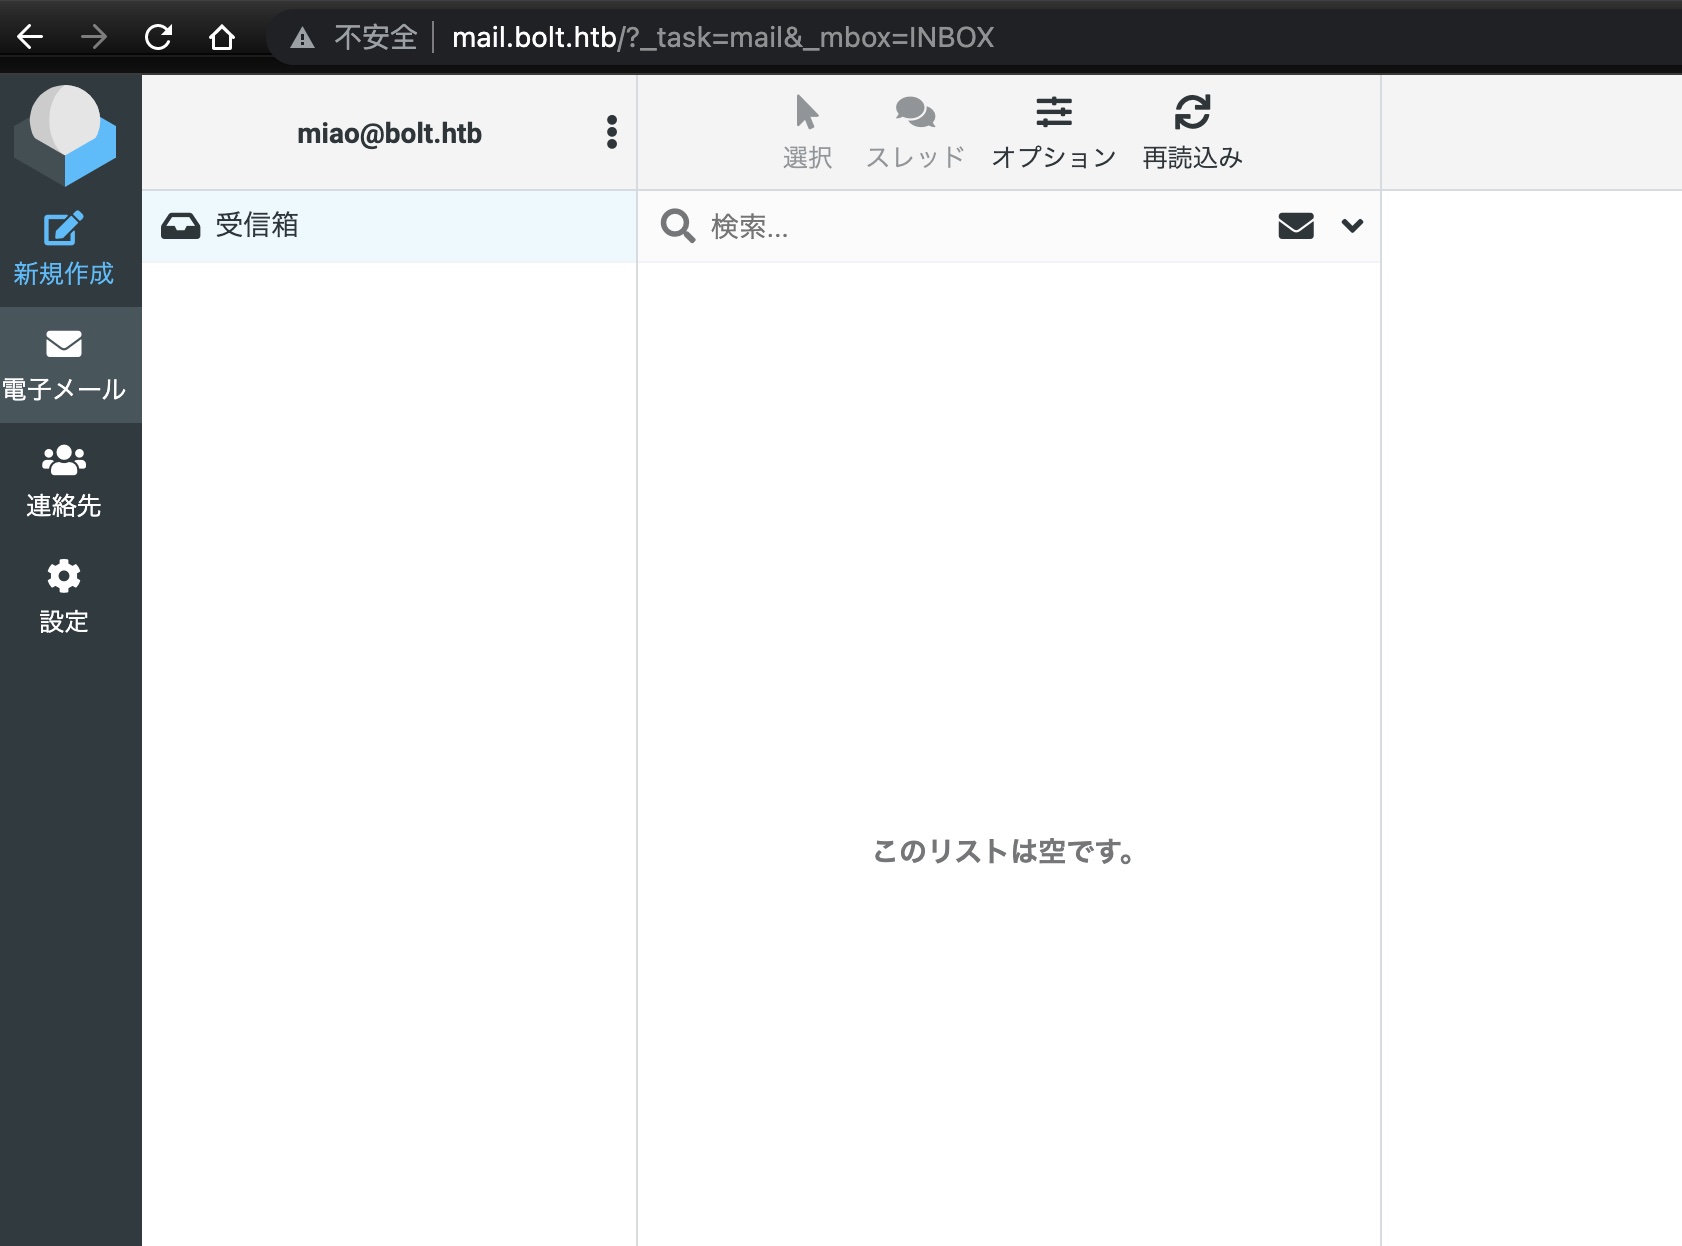The image size is (1682, 1246).
Task: Open 連絡先 contacts section
Action: click(x=64, y=481)
